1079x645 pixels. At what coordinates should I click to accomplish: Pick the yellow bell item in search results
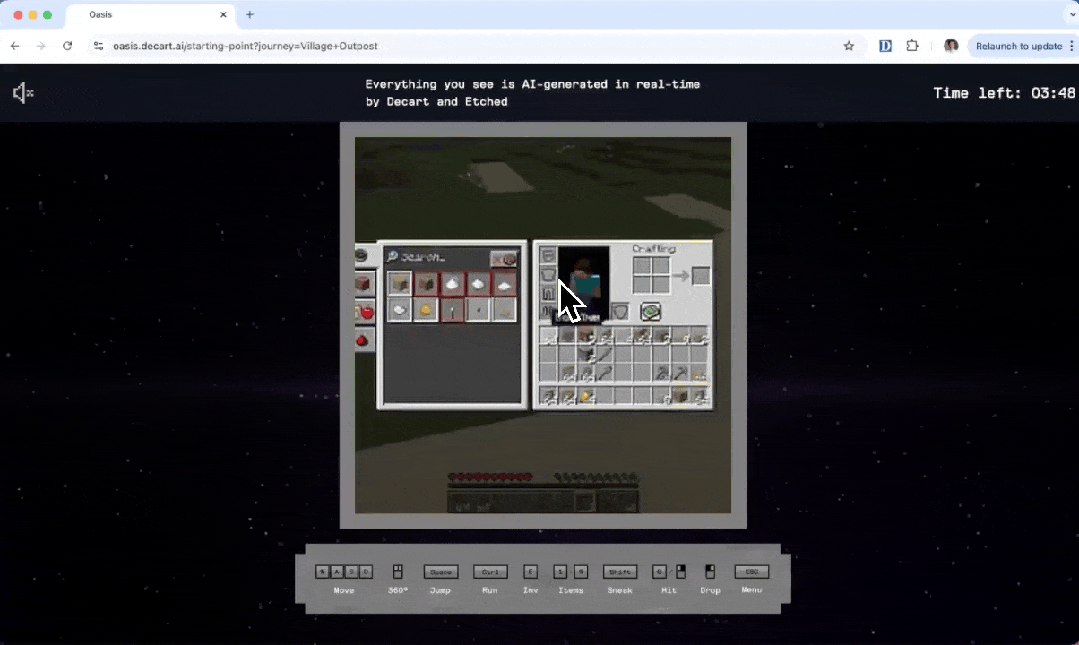[x=425, y=311]
